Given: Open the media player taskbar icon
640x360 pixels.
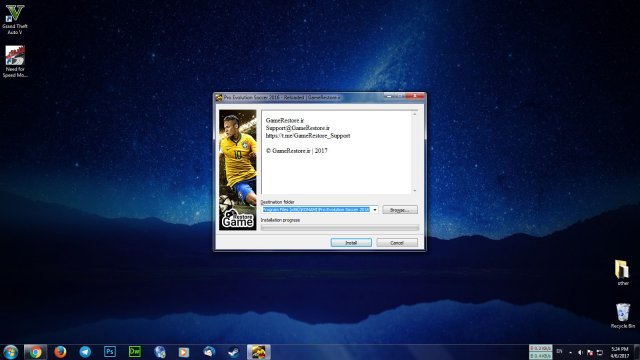Looking at the screenshot, I should [x=184, y=352].
